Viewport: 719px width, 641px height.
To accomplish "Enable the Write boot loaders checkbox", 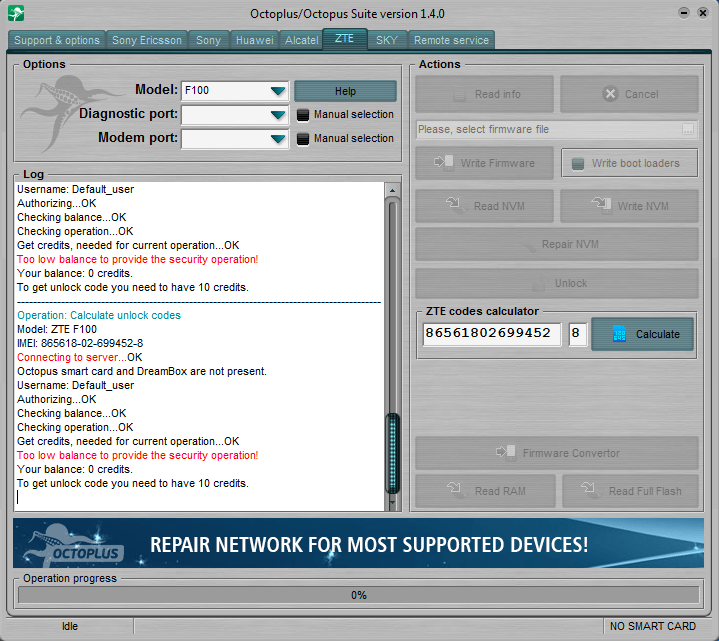I will (578, 163).
